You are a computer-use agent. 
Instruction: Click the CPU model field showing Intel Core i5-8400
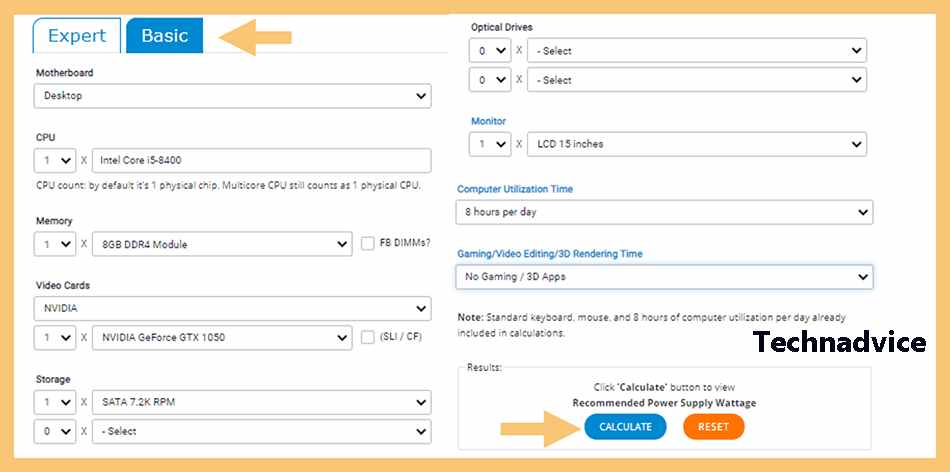coord(262,161)
